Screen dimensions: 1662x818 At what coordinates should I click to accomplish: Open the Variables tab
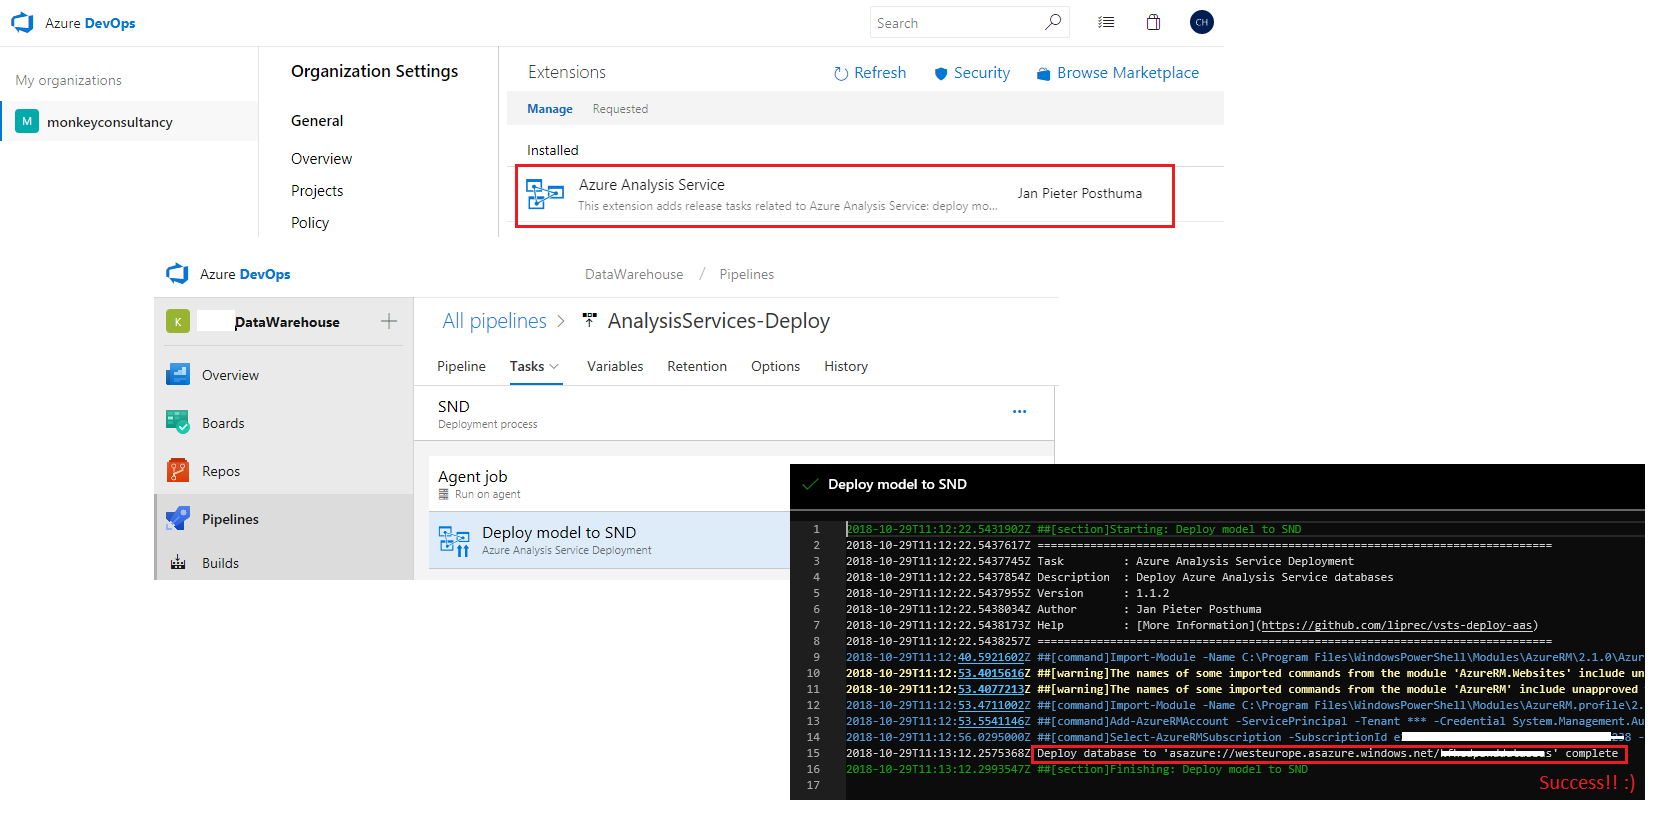(615, 366)
